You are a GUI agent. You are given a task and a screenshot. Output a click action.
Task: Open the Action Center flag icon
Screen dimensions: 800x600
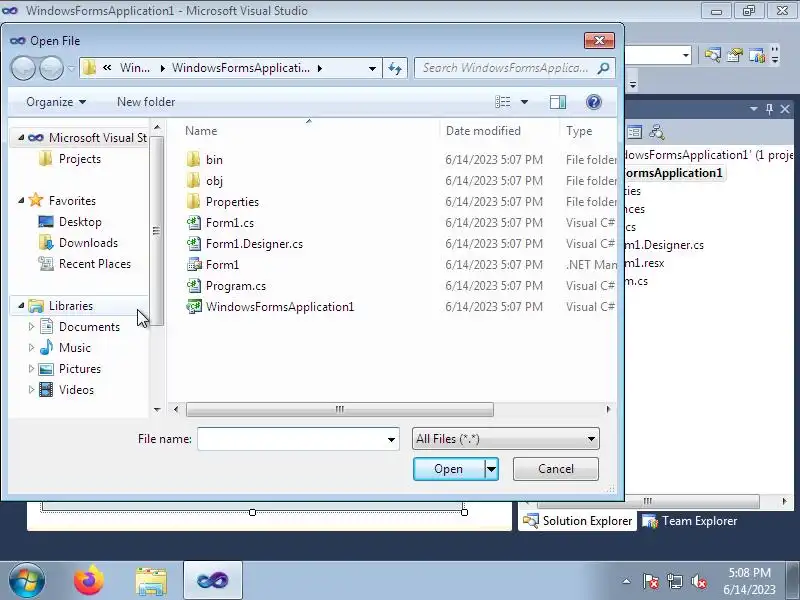coord(650,581)
